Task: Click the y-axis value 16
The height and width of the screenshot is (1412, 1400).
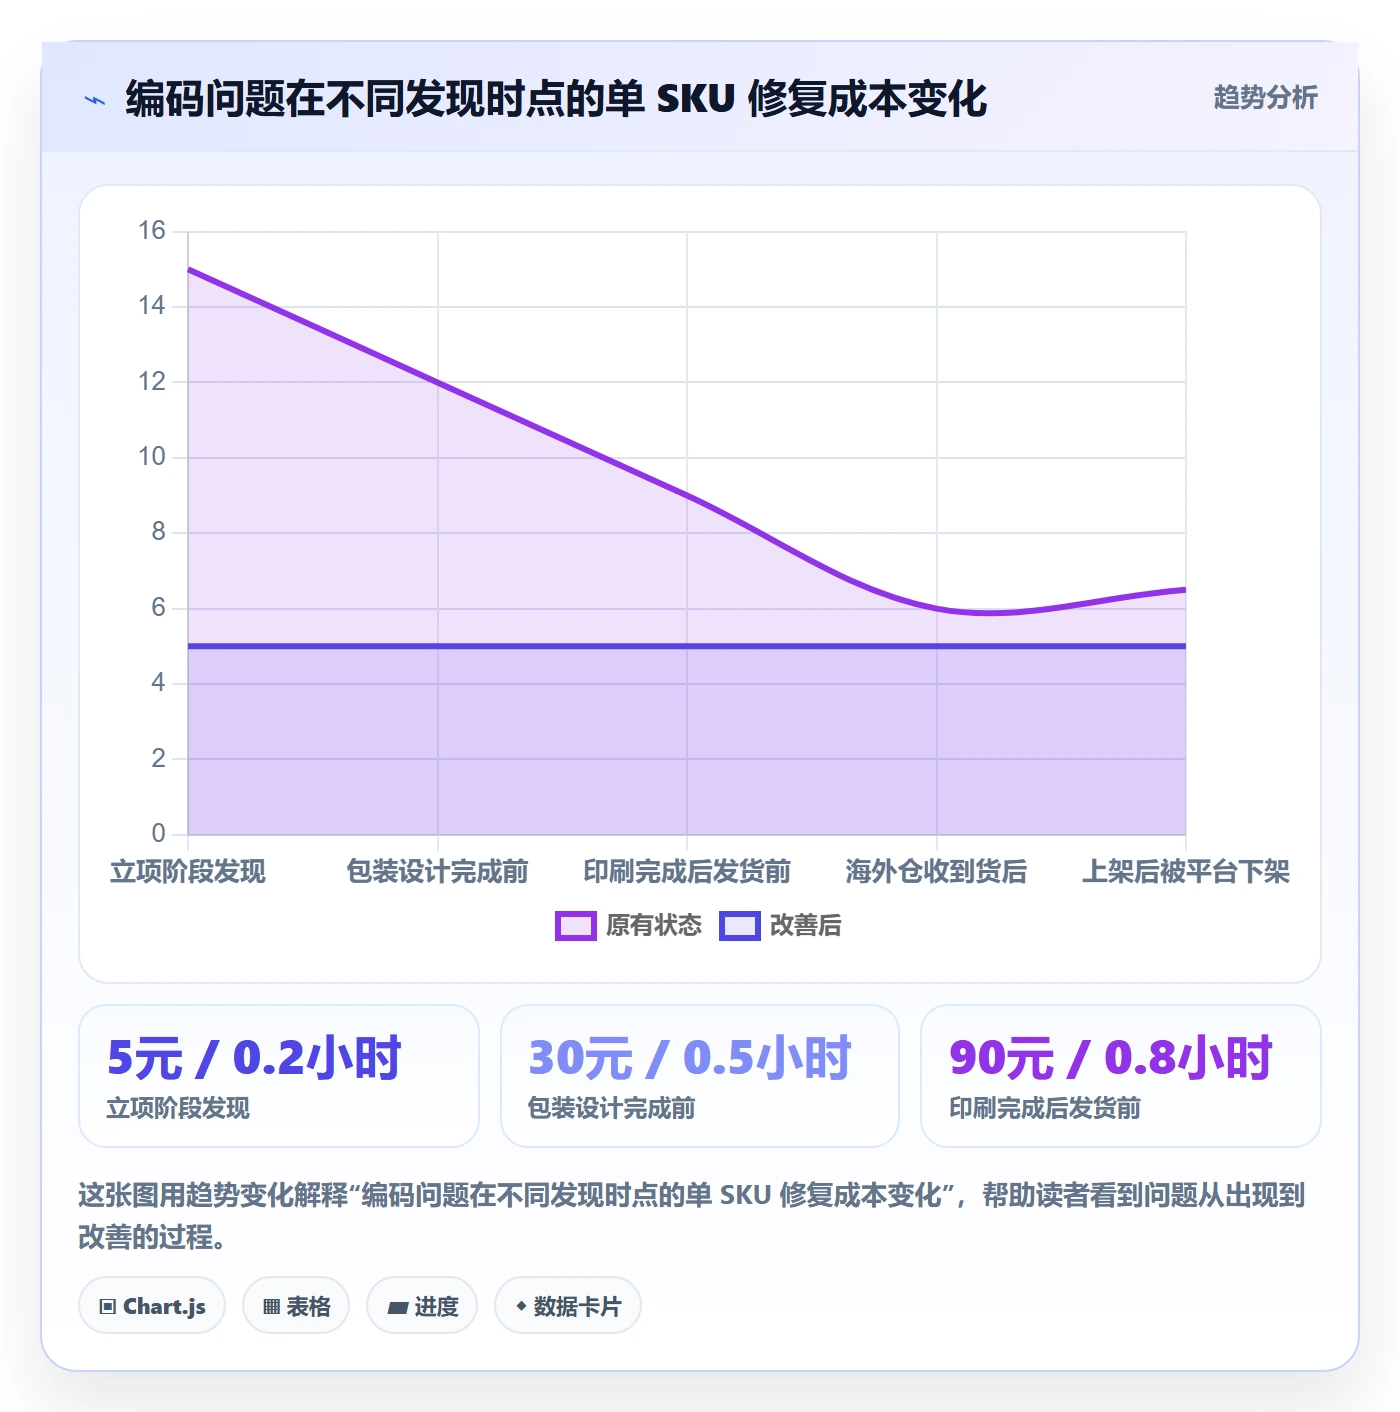Action: (152, 231)
